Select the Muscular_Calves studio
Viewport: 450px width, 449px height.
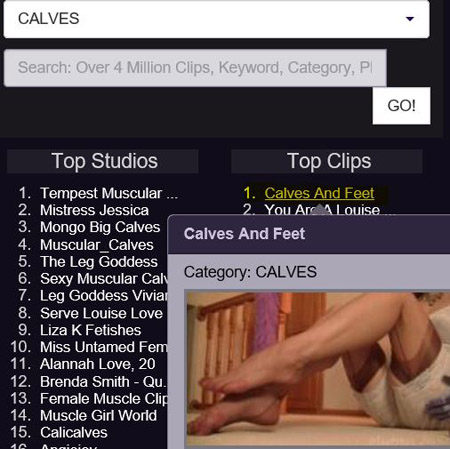[97, 245]
